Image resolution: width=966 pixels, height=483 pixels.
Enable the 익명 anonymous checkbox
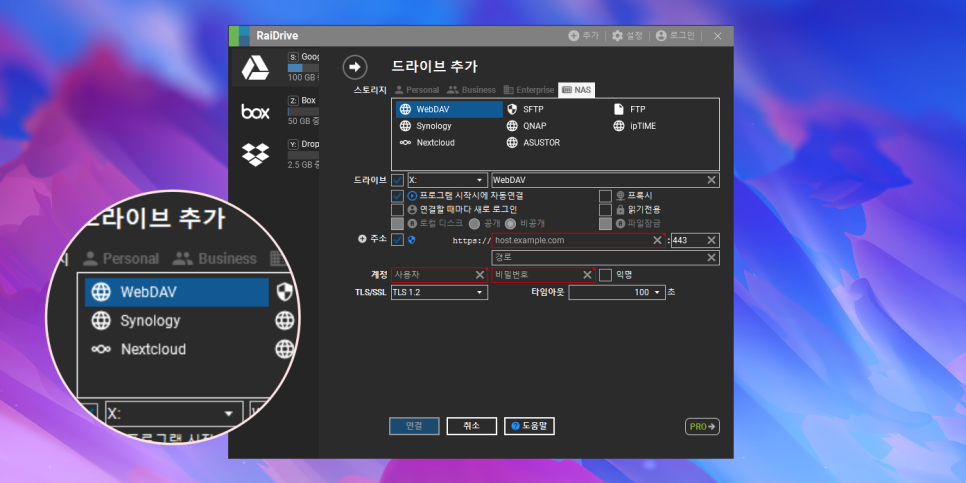coord(606,275)
